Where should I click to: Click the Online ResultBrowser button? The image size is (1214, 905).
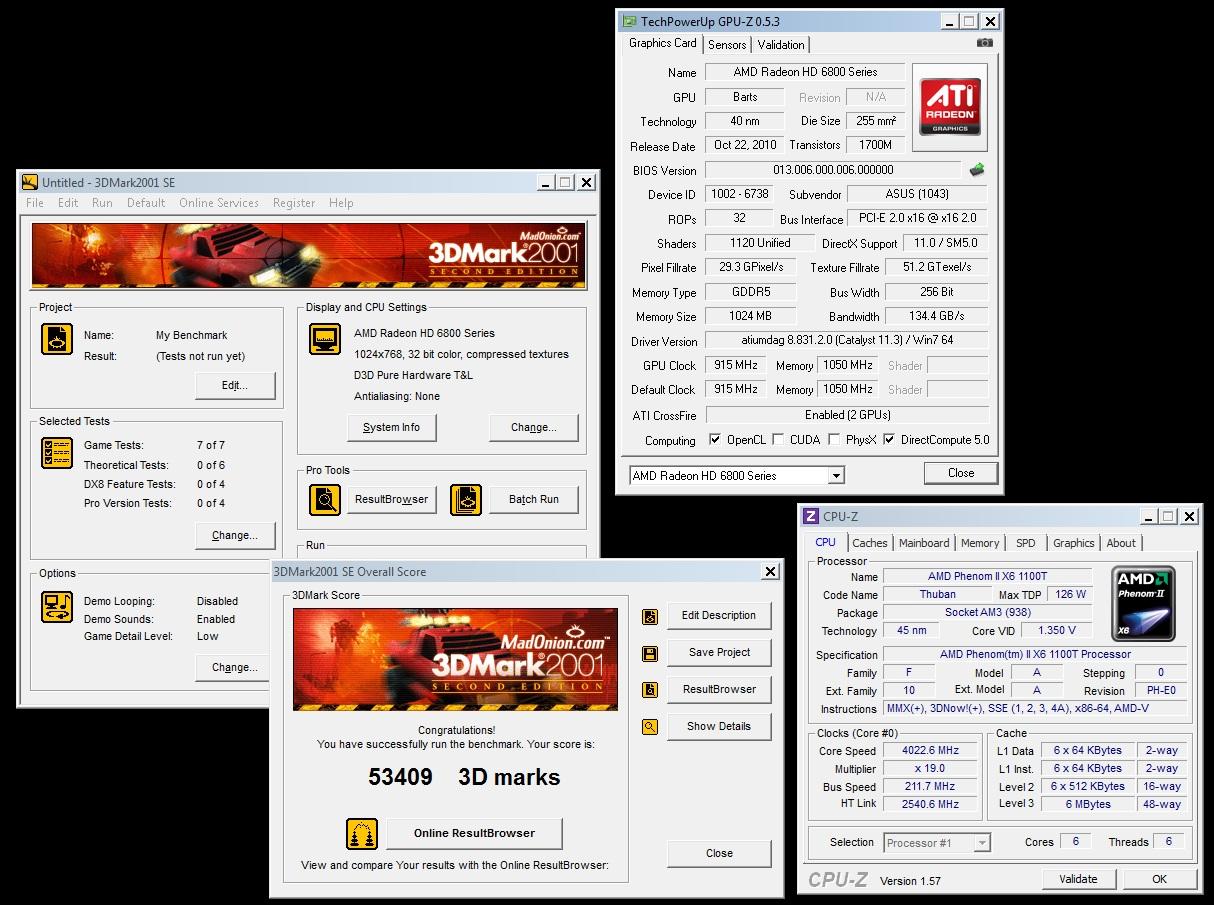tap(475, 833)
